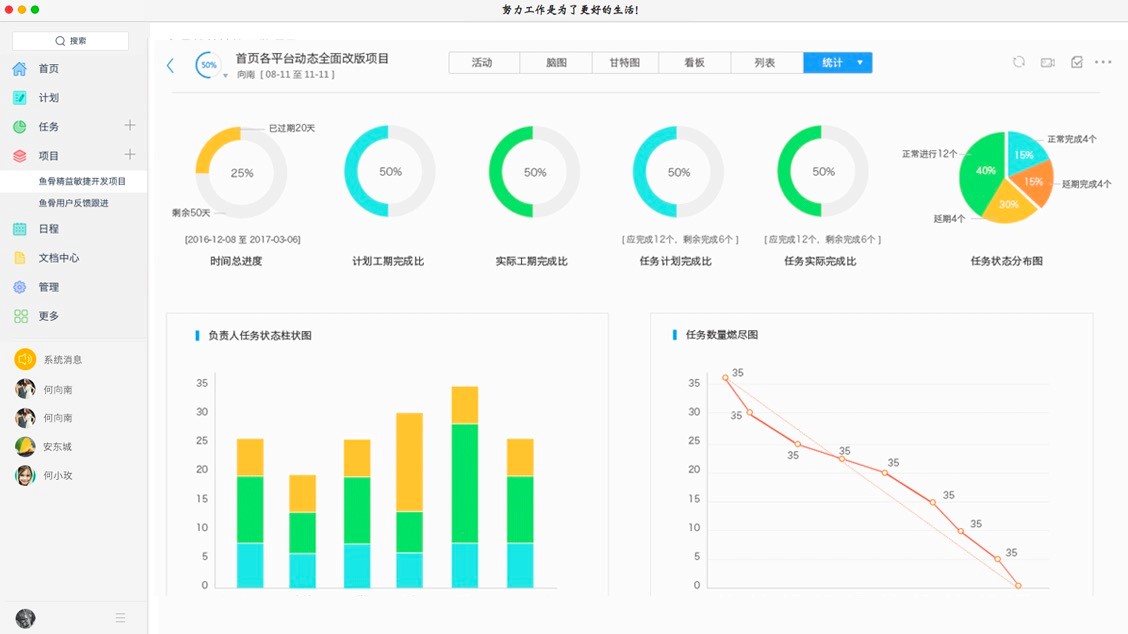Switch to the 活动 tab

[x=482, y=63]
